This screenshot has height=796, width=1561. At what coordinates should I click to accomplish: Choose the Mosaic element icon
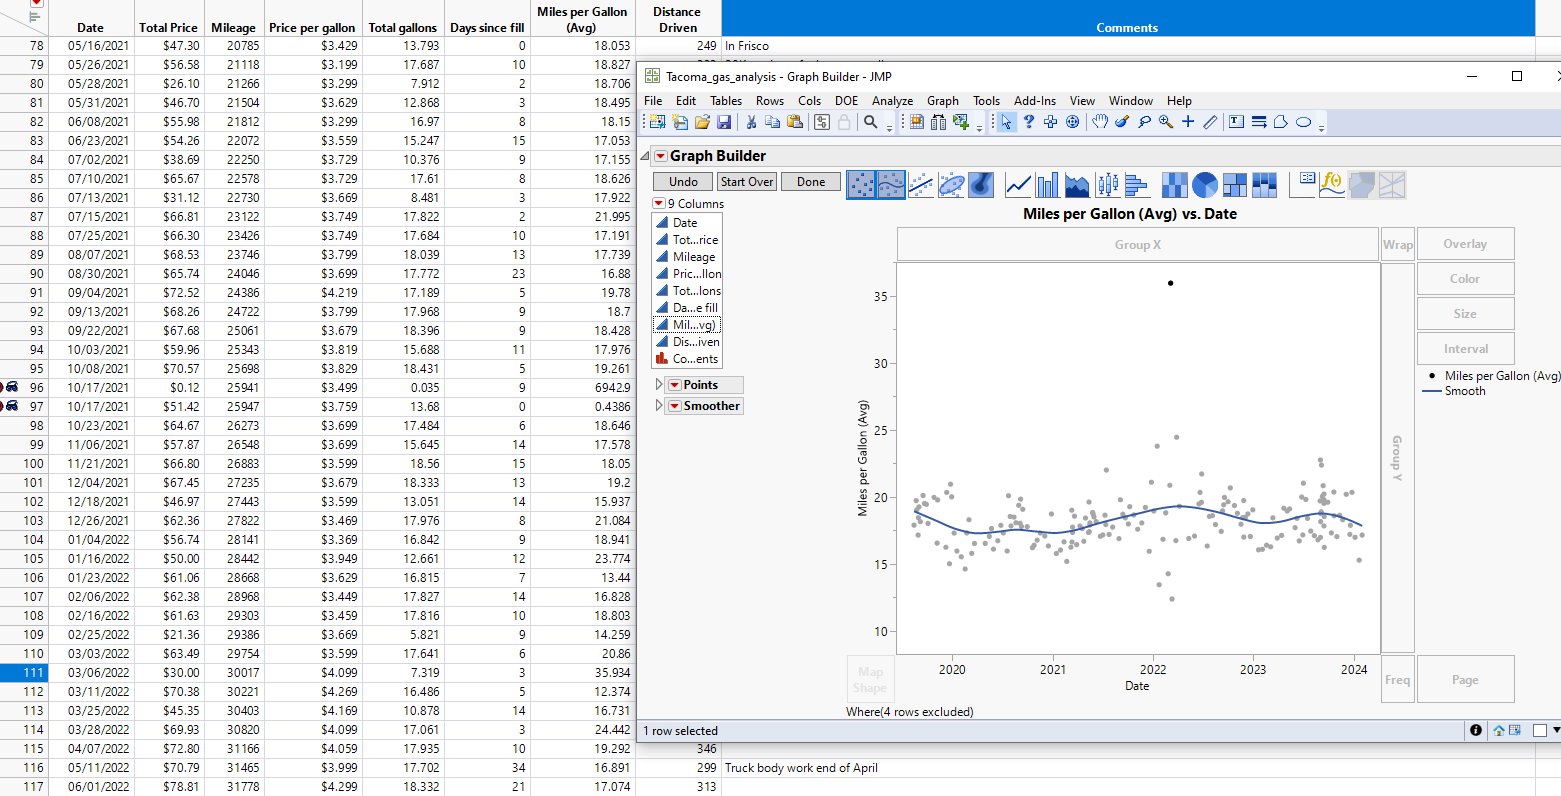(x=1265, y=185)
